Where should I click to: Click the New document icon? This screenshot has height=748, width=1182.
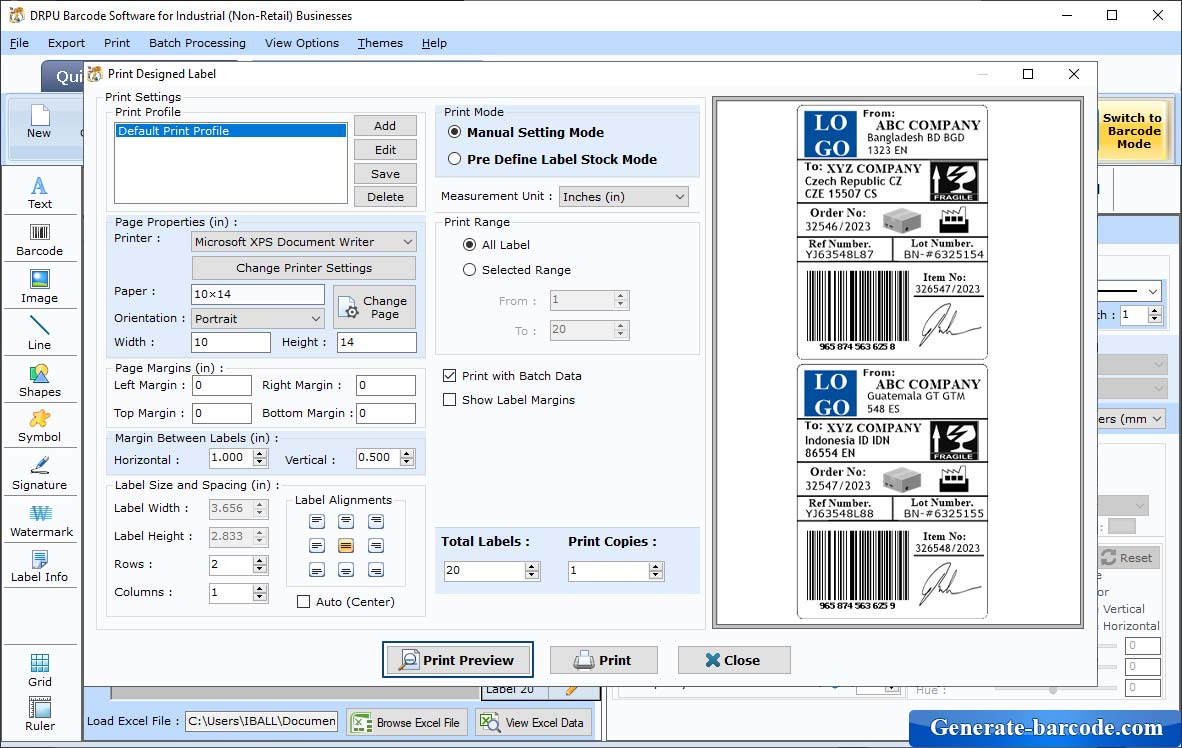coord(39,122)
